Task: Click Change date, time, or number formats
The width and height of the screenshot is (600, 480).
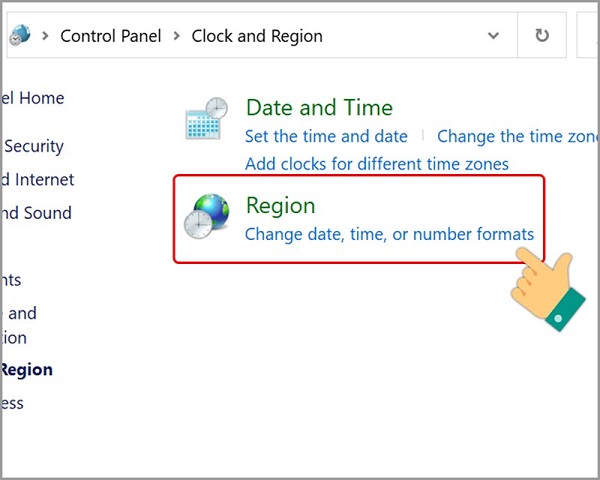Action: pos(389,235)
